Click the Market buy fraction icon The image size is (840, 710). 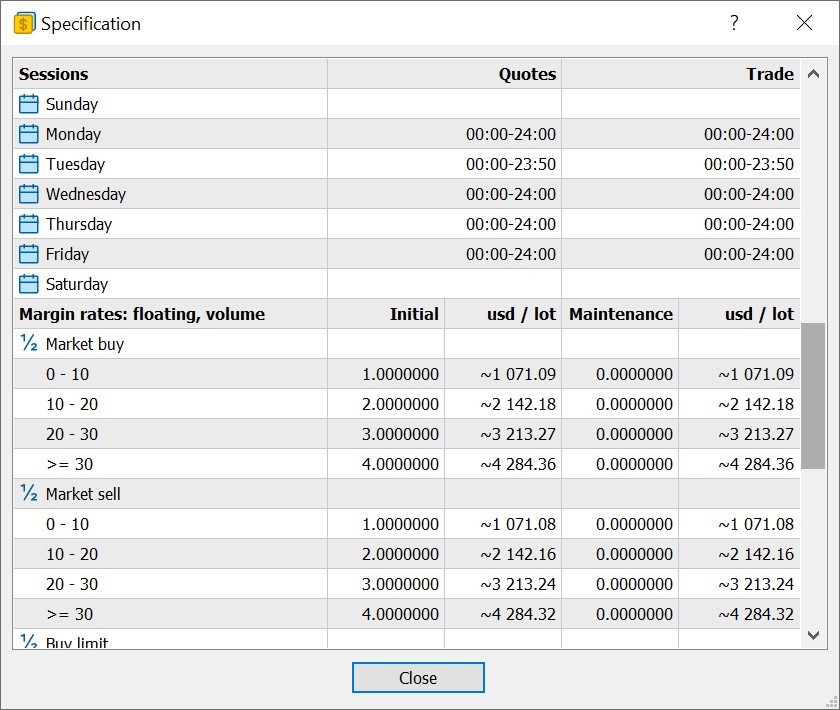point(29,344)
